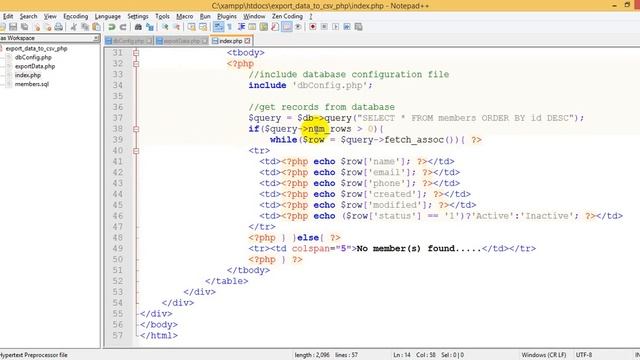Viewport: 640px width, 360px height.
Task: Open the Window menu
Action: click(x=254, y=16)
